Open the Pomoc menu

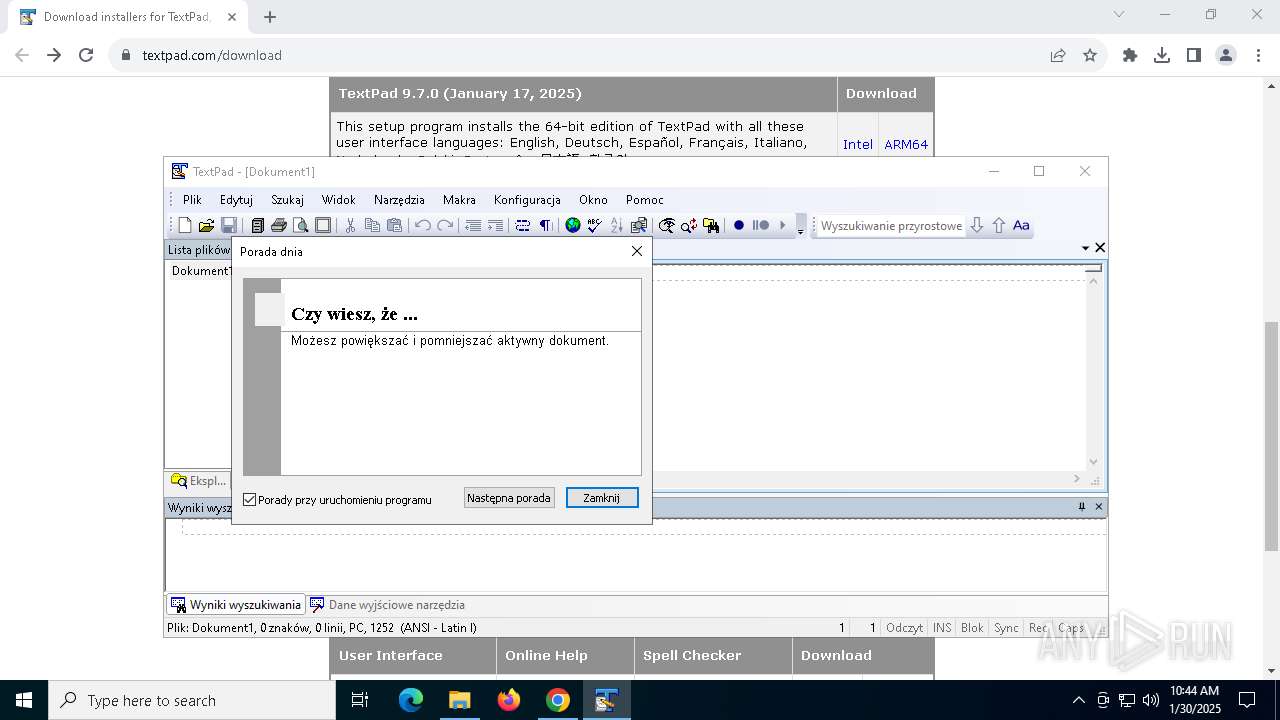click(x=645, y=199)
